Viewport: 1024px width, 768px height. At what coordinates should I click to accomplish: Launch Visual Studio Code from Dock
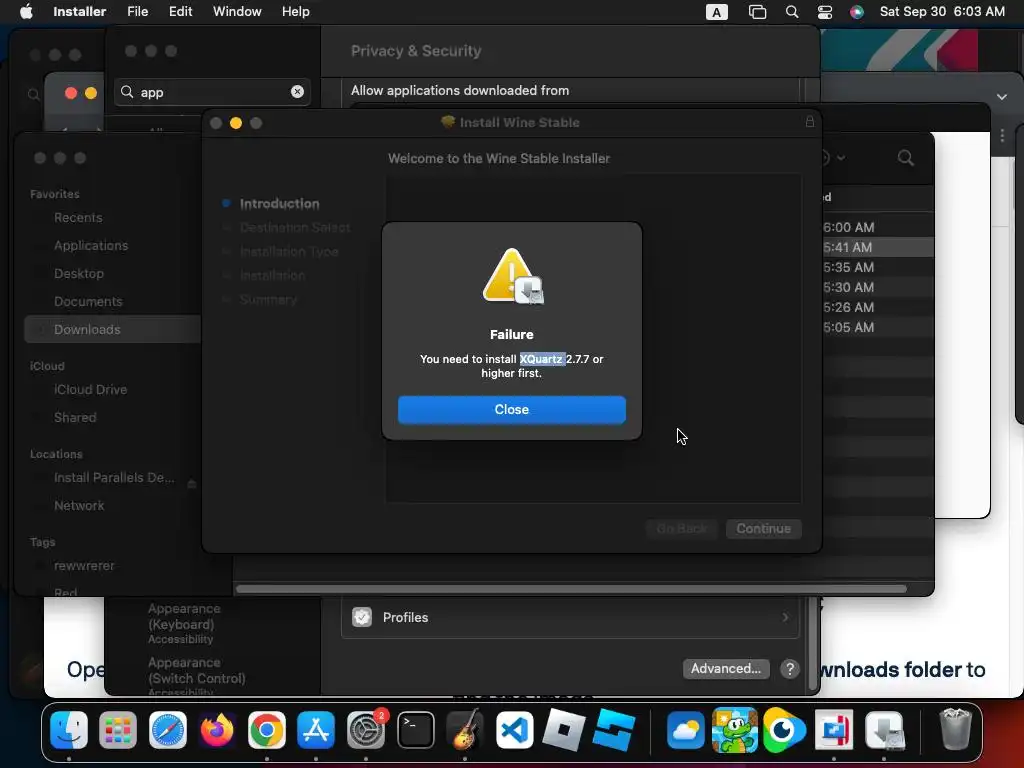514,729
